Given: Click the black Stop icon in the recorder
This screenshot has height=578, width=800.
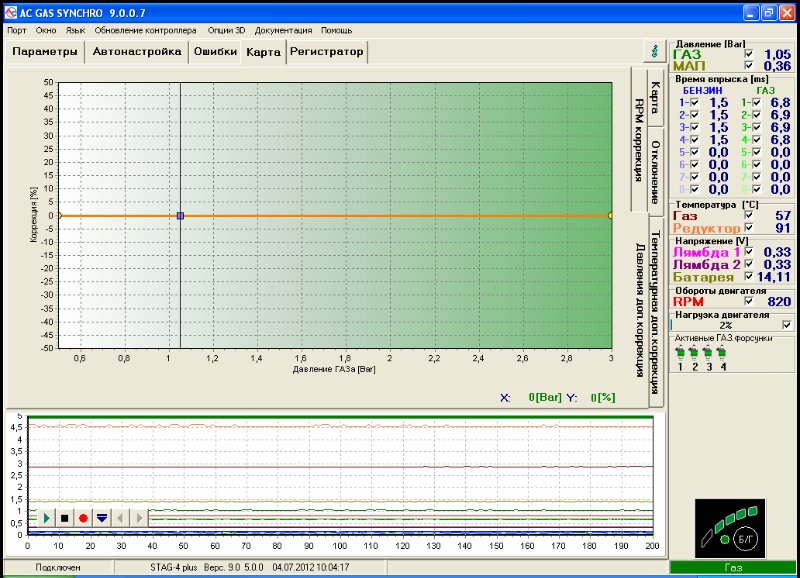Looking at the screenshot, I should point(64,517).
